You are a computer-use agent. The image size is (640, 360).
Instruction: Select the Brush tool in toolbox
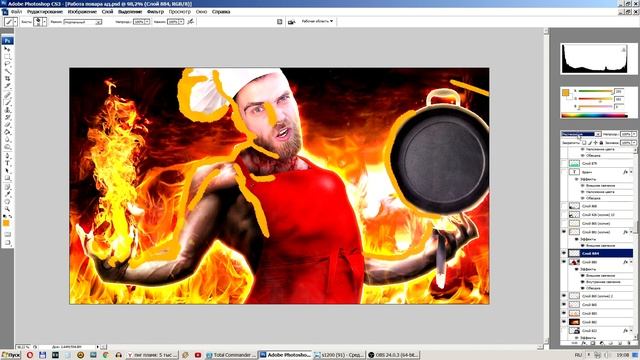(x=7, y=102)
